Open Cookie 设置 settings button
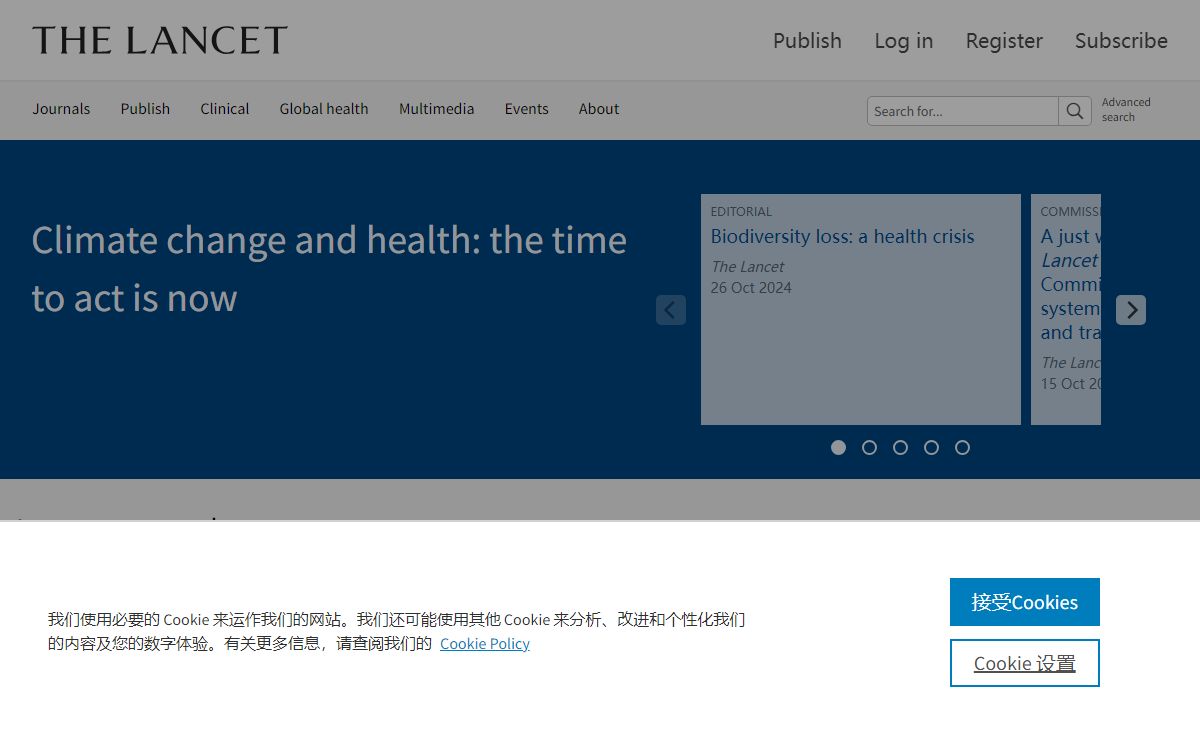Screen dimensions: 1200x740 pos(1025,663)
